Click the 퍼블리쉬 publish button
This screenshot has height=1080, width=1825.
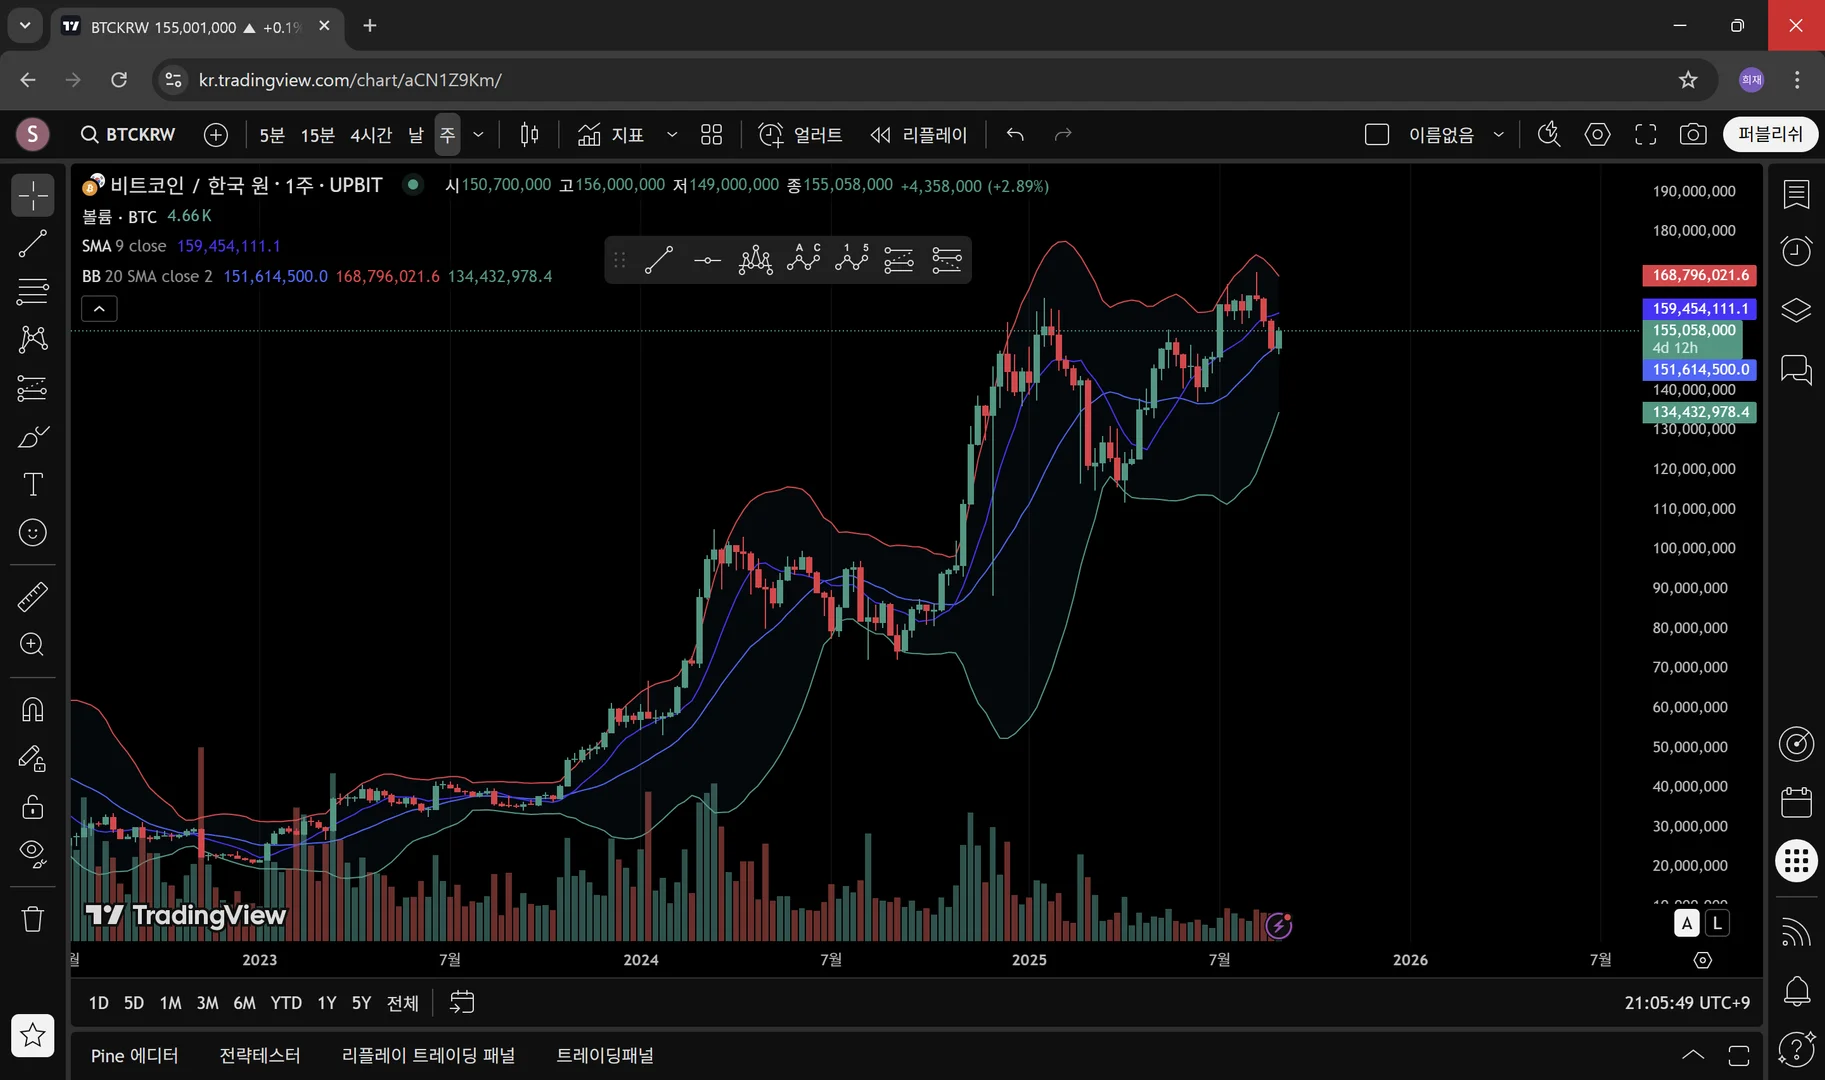pos(1770,135)
